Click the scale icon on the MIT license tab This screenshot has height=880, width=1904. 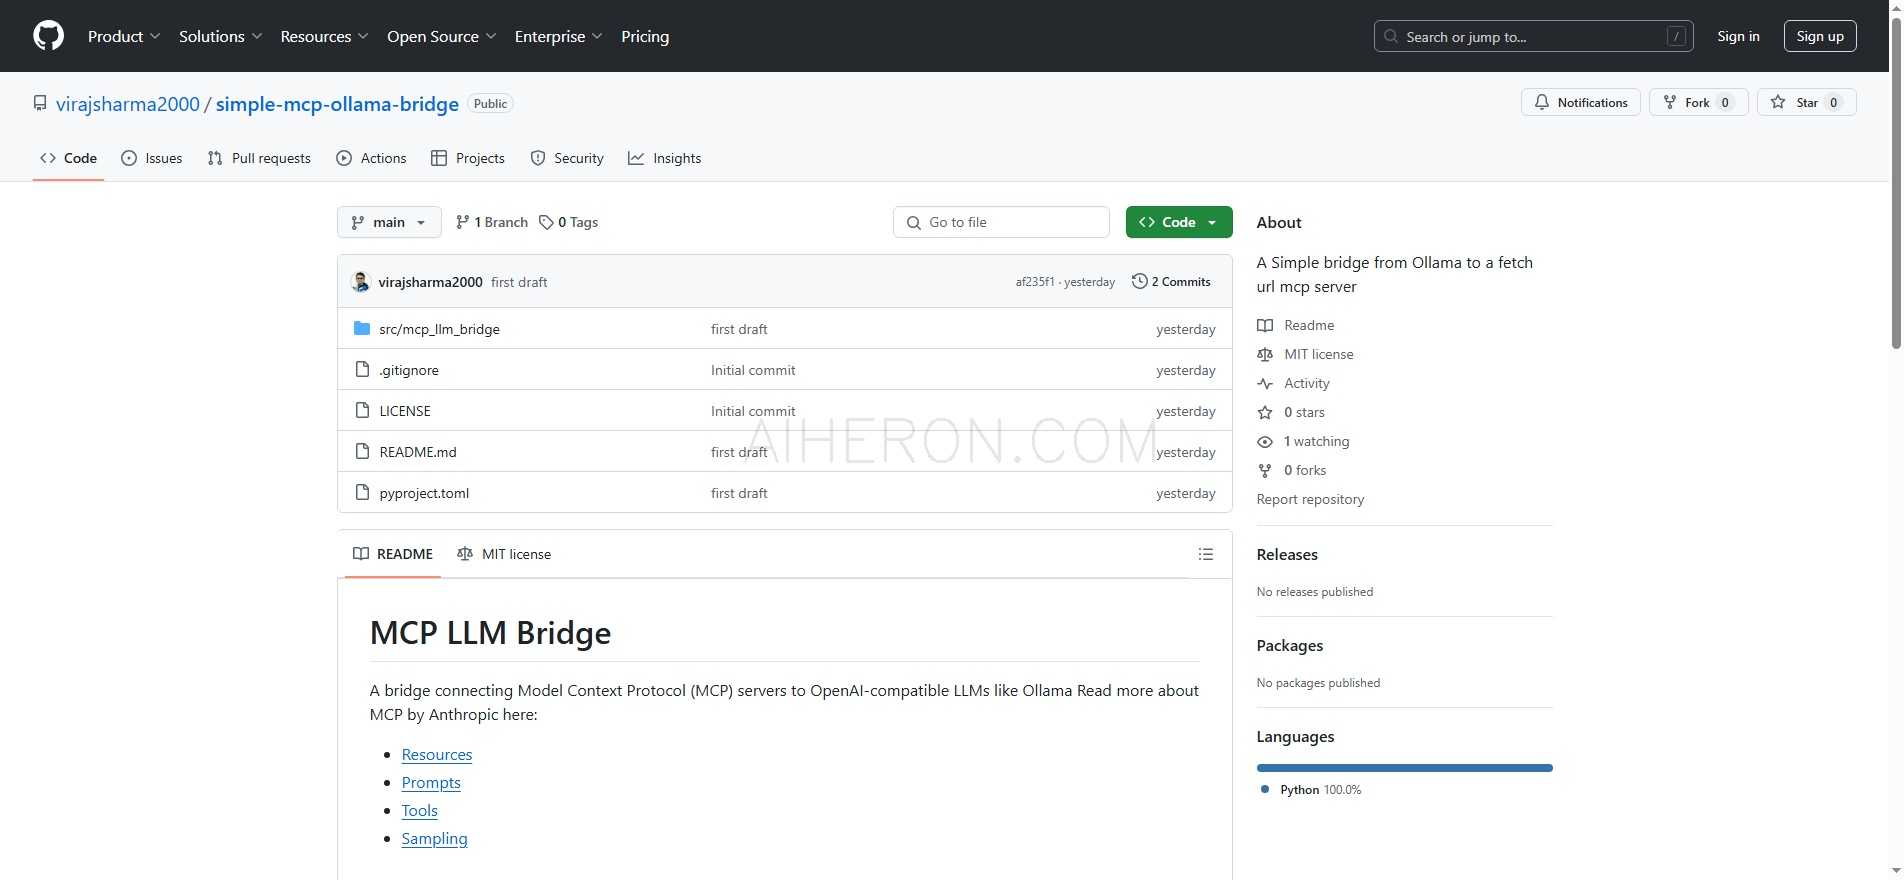(465, 554)
